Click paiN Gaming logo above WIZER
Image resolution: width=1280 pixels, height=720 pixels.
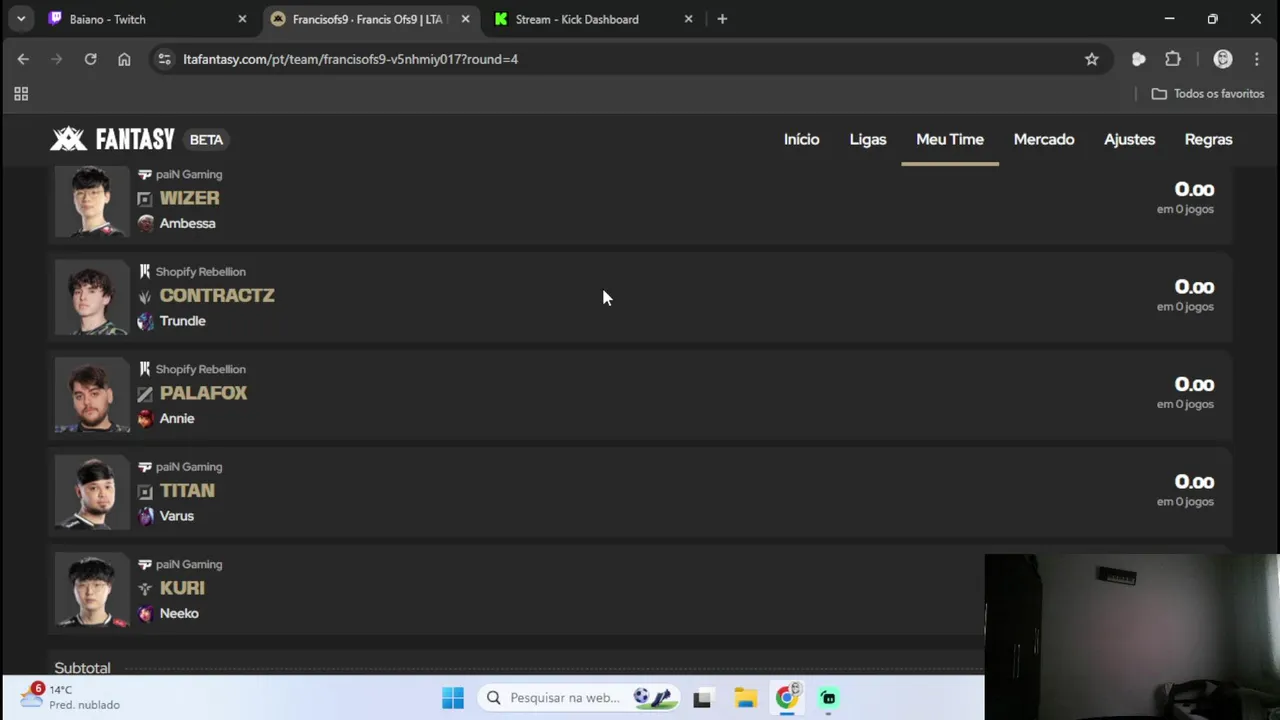(x=144, y=174)
